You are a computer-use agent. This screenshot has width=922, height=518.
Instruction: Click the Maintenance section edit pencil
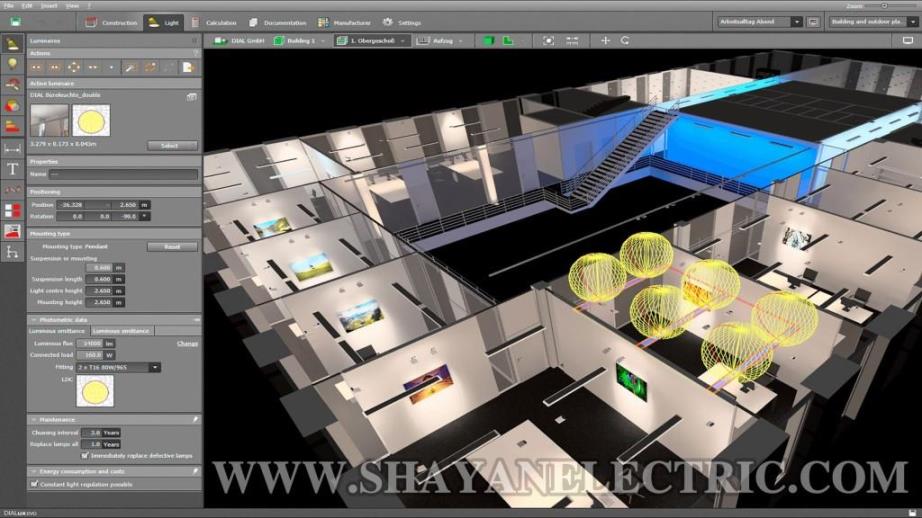[195, 420]
